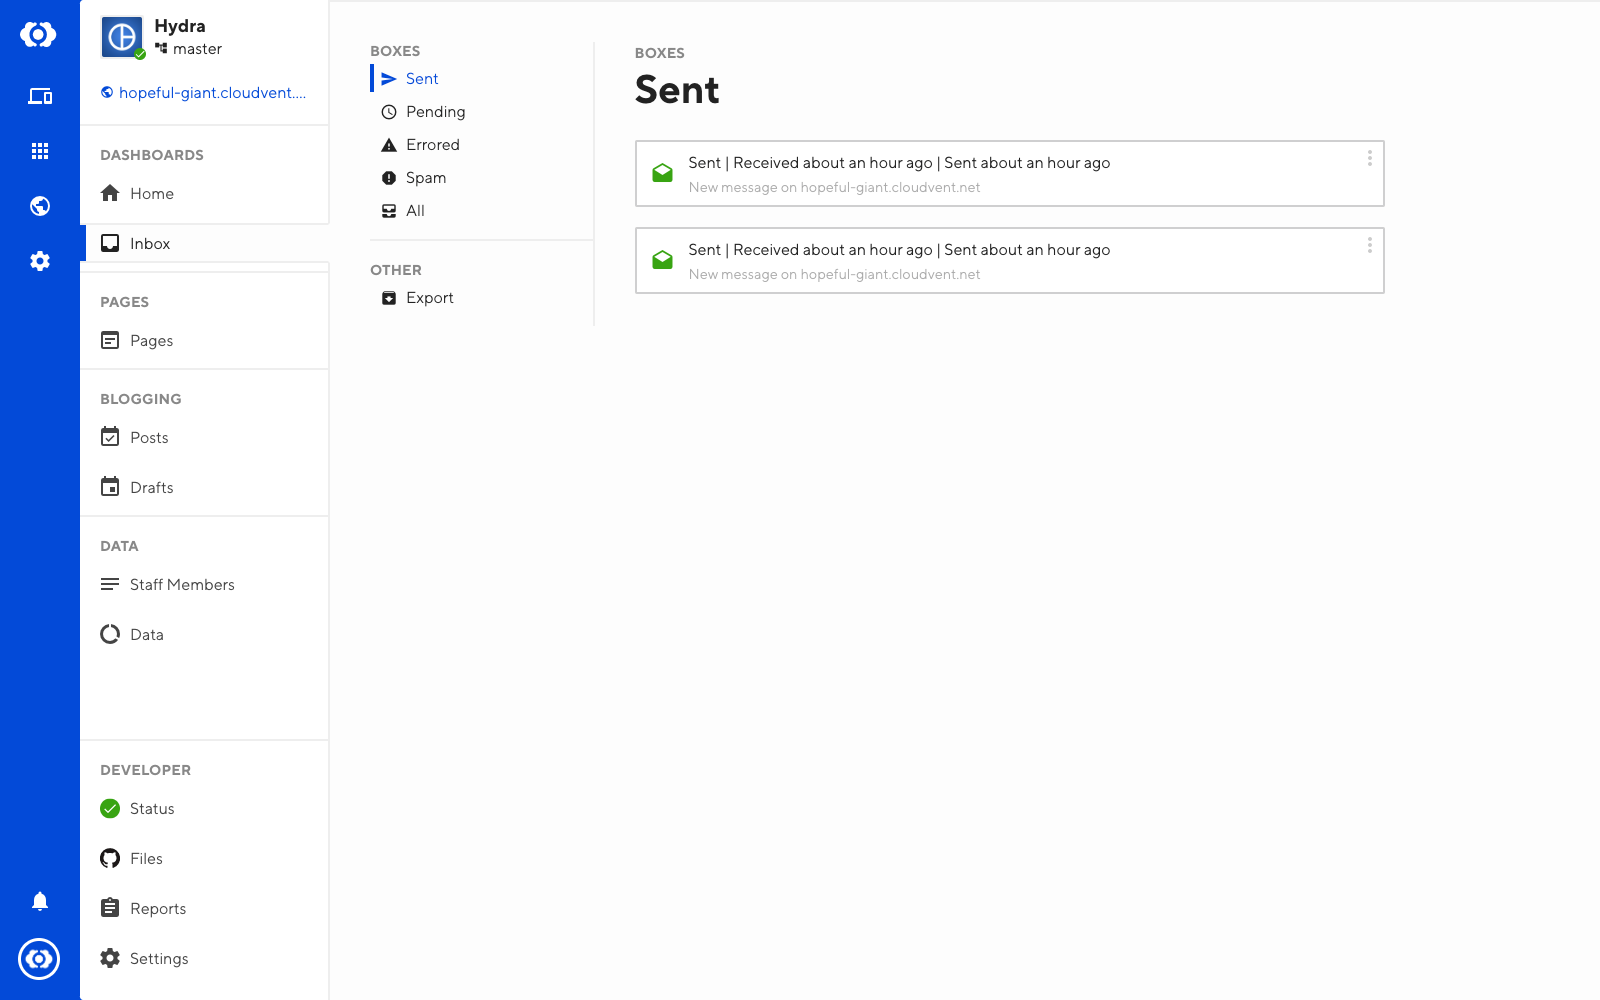Open the Status developer page

152,809
